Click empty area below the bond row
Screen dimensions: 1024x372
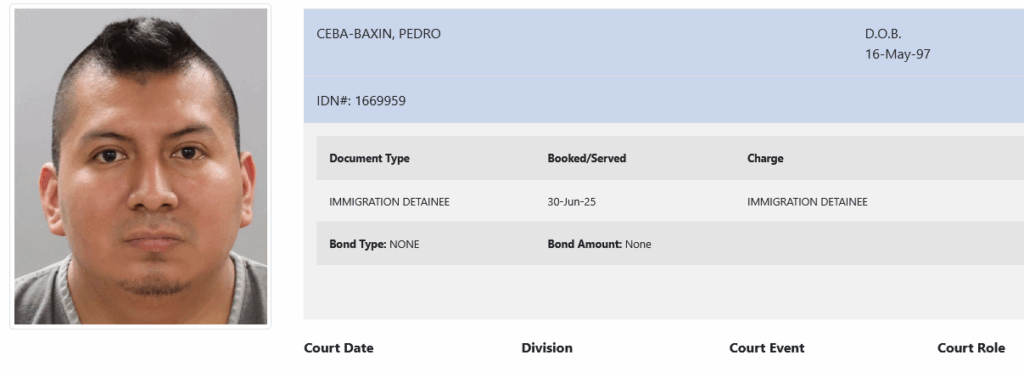(664, 292)
